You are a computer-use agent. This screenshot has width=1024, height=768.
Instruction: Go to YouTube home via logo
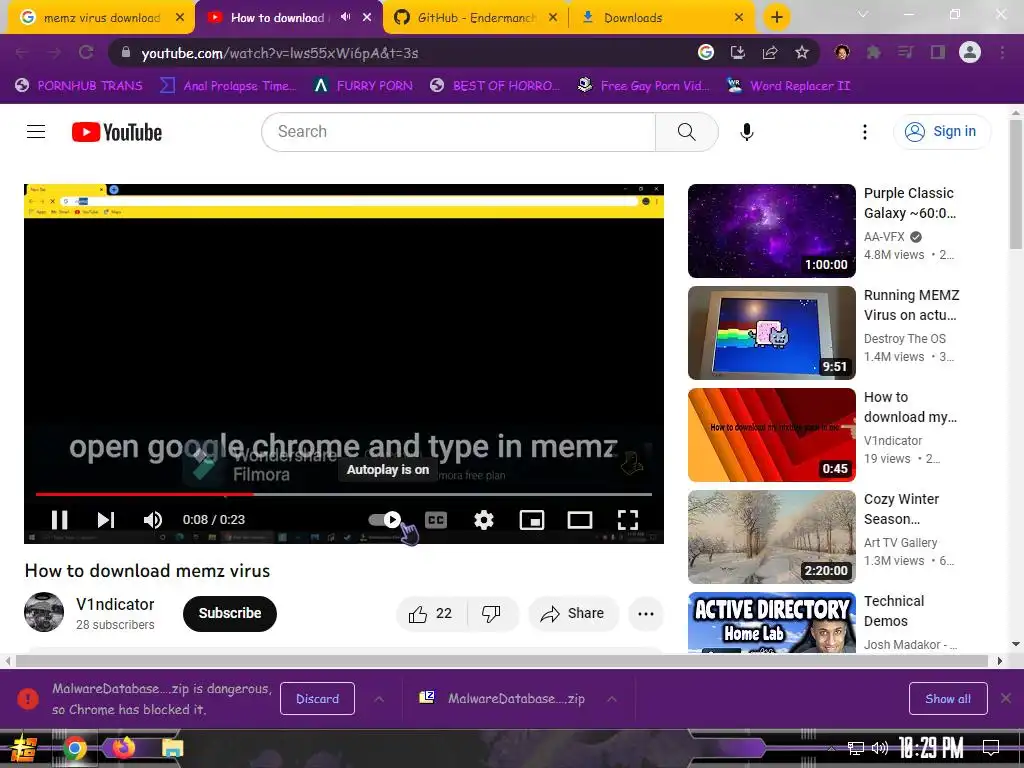tap(117, 132)
